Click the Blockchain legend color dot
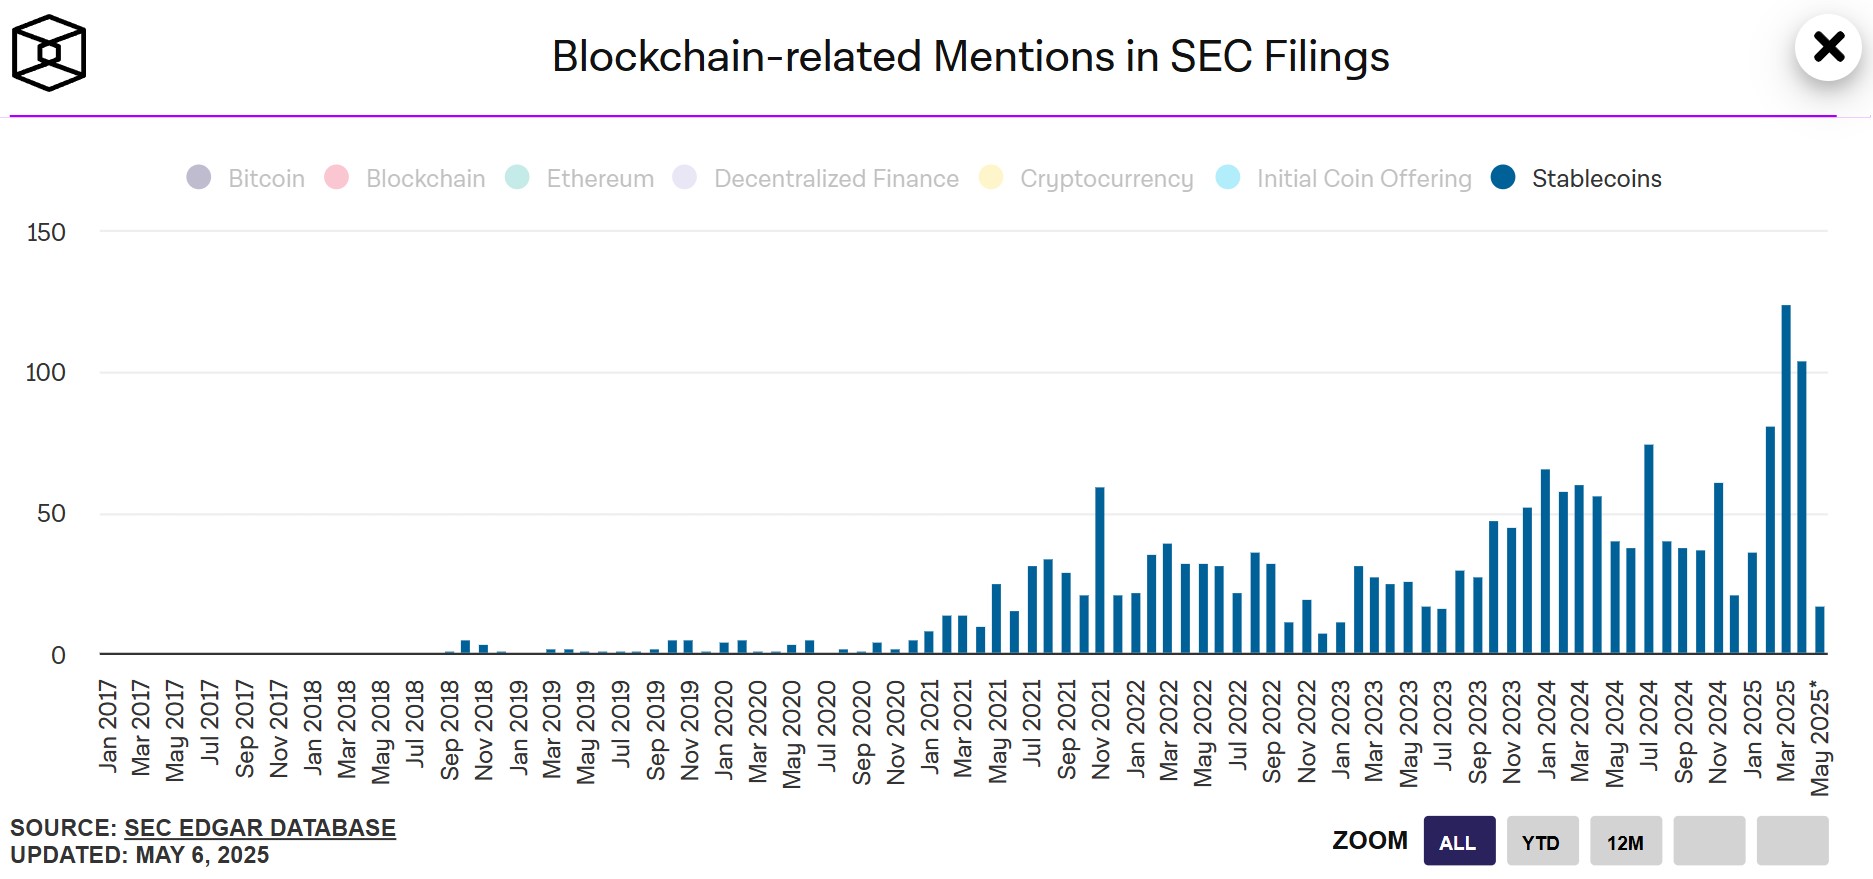The height and width of the screenshot is (879, 1873). (337, 177)
